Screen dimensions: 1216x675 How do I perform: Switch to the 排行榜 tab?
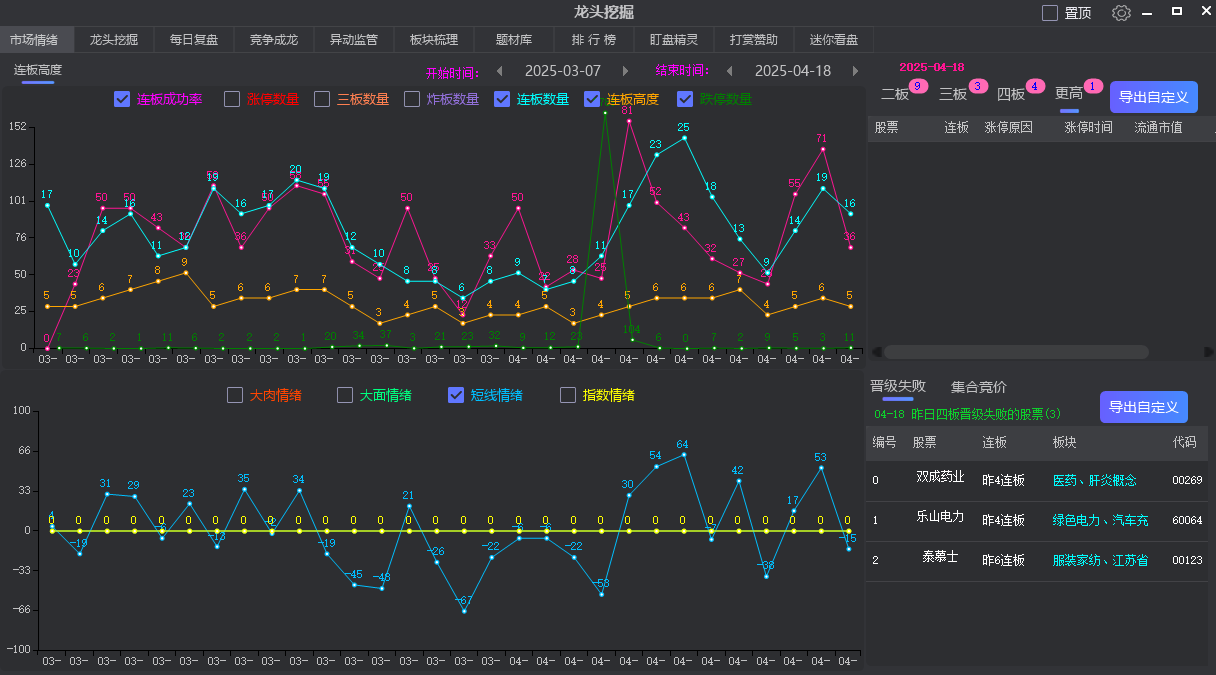pyautogui.click(x=594, y=40)
